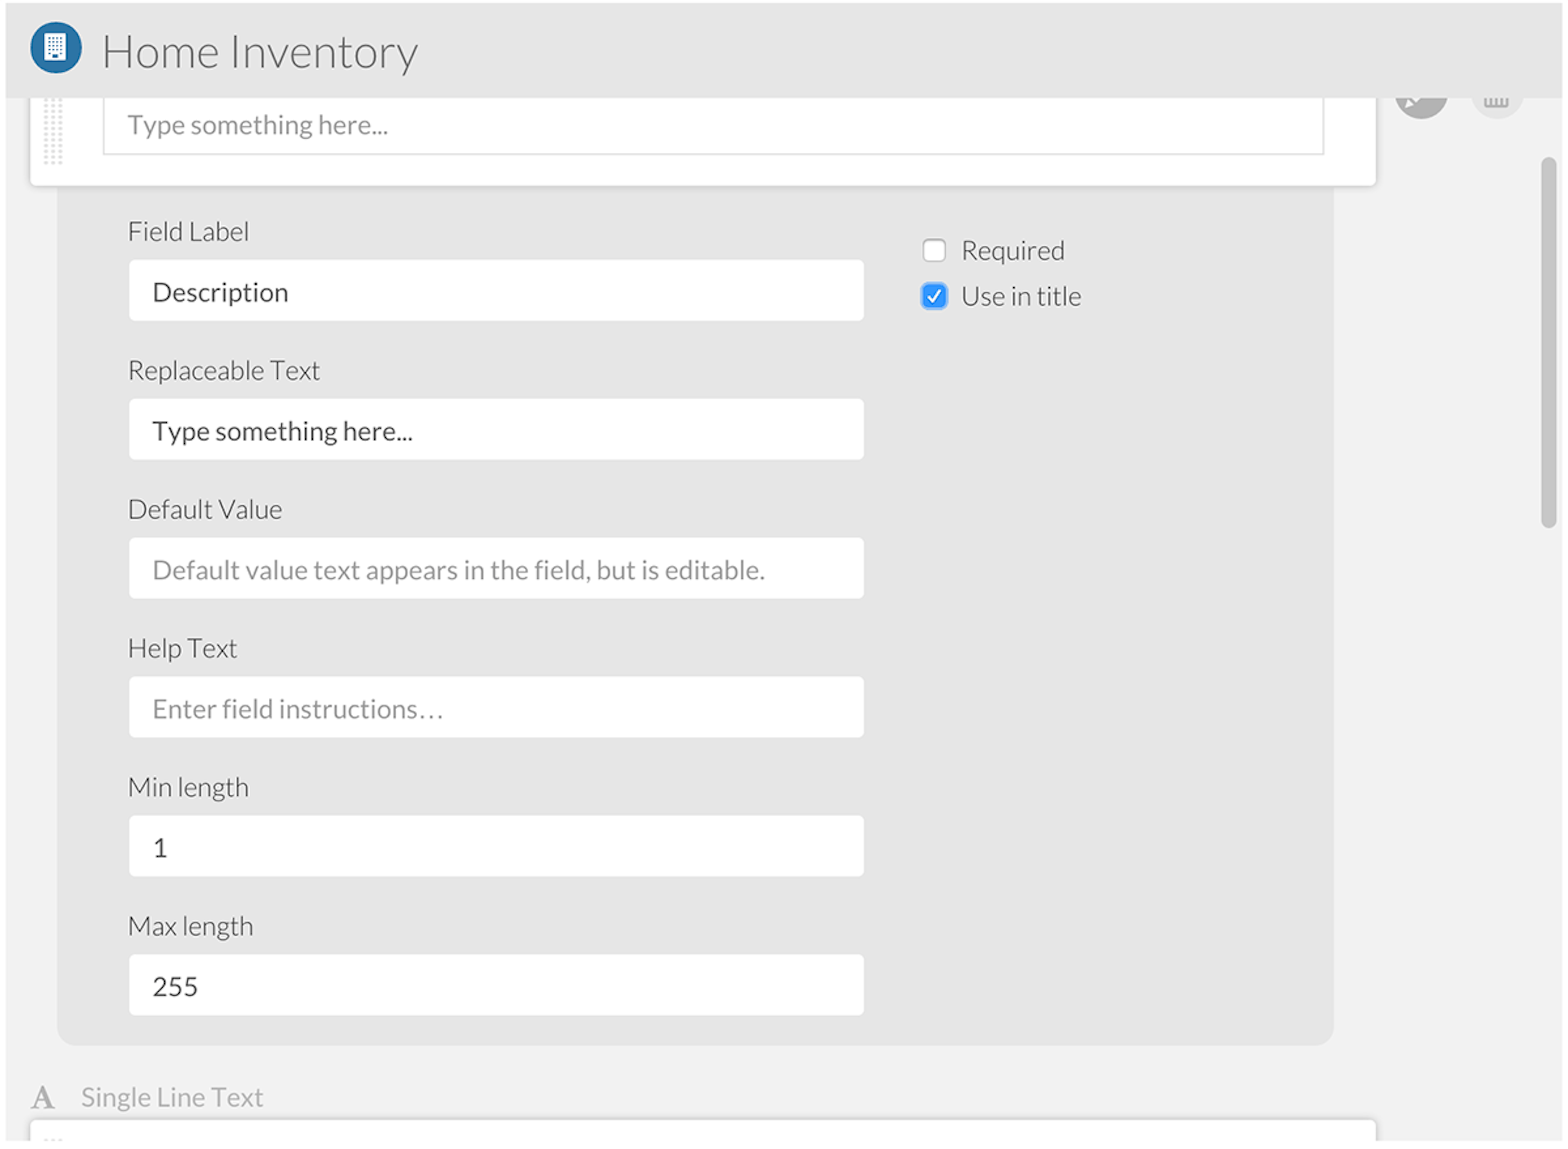Viewport: 1568px width, 1149px height.
Task: Click the dark gray round icon button
Action: click(1421, 105)
